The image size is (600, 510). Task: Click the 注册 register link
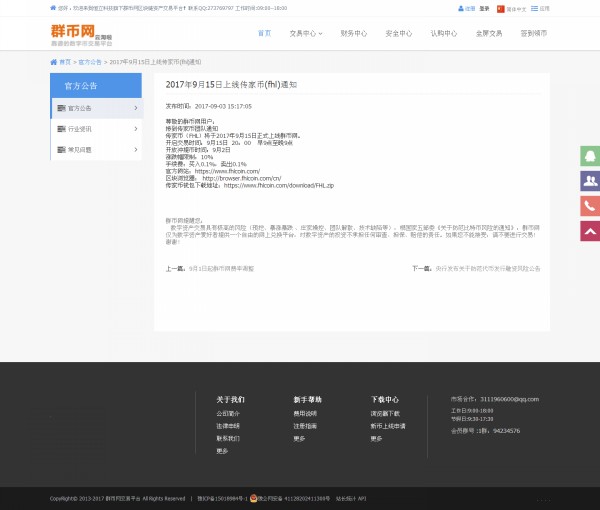click(x=470, y=8)
